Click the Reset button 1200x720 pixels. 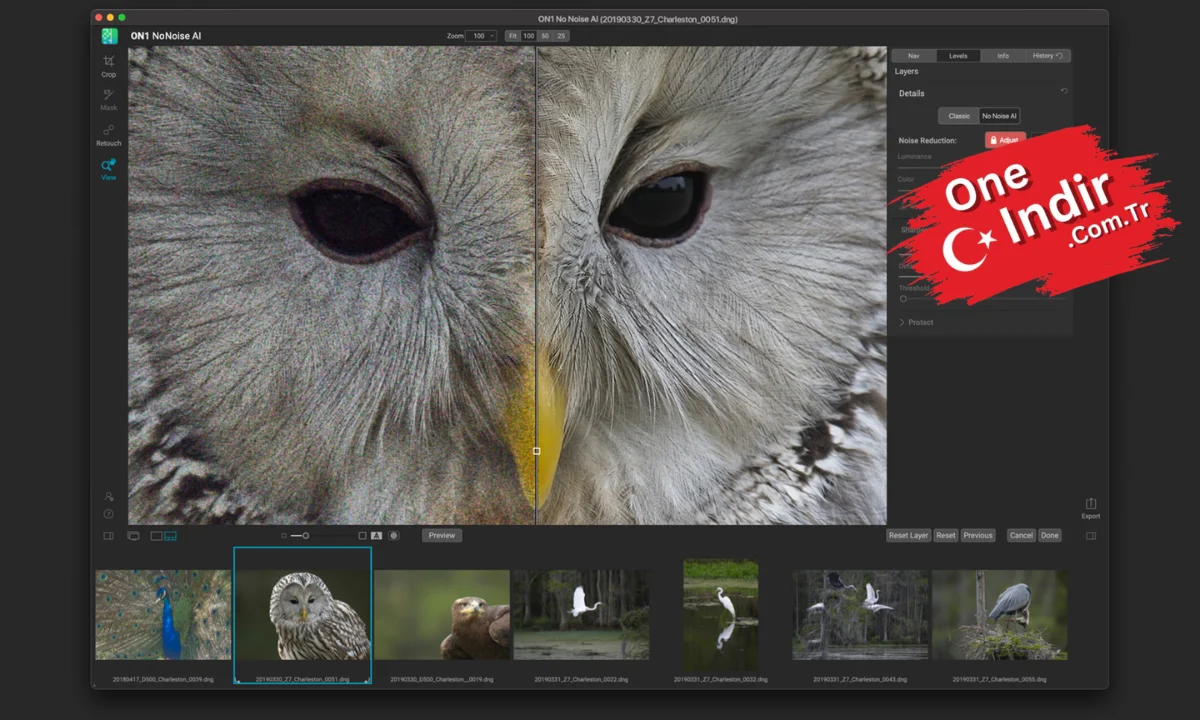(946, 536)
